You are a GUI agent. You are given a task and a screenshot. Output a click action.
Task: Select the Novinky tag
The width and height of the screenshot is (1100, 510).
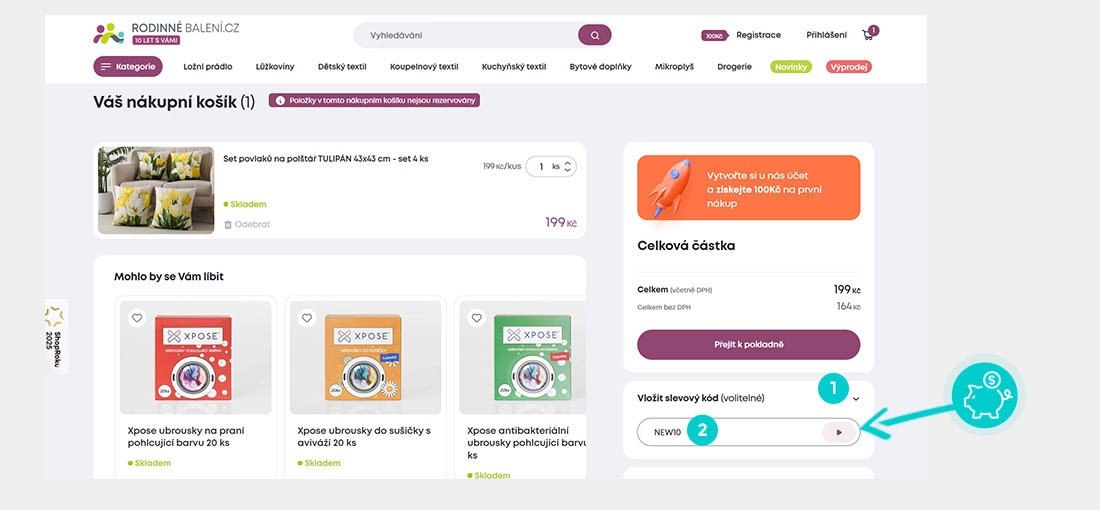[791, 67]
